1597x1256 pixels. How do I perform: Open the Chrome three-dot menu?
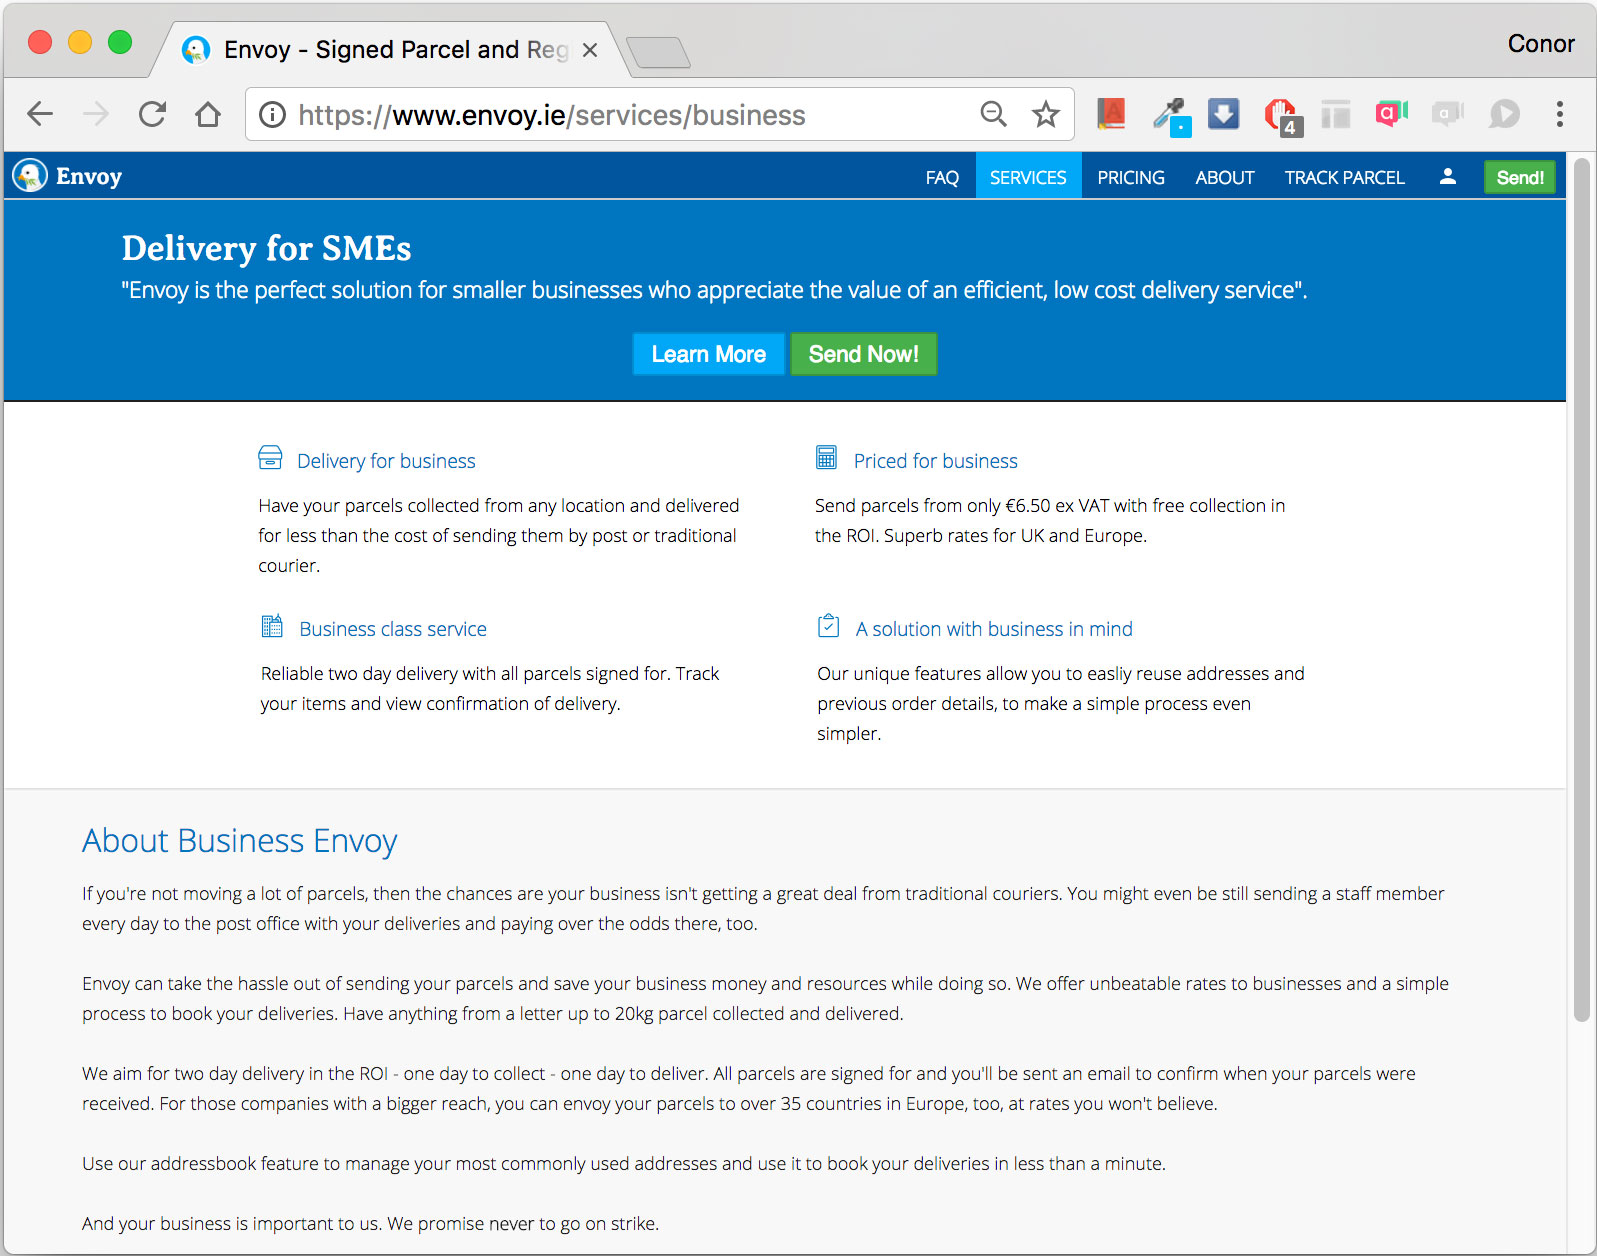tap(1559, 114)
